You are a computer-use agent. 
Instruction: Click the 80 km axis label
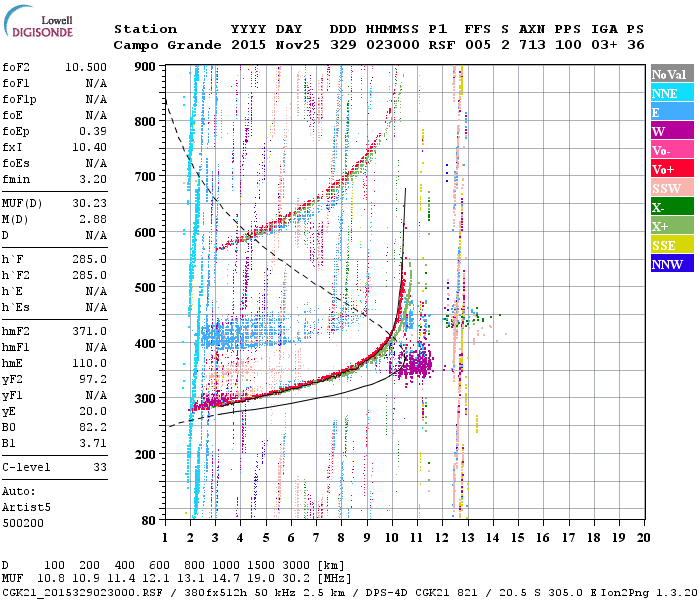(149, 520)
